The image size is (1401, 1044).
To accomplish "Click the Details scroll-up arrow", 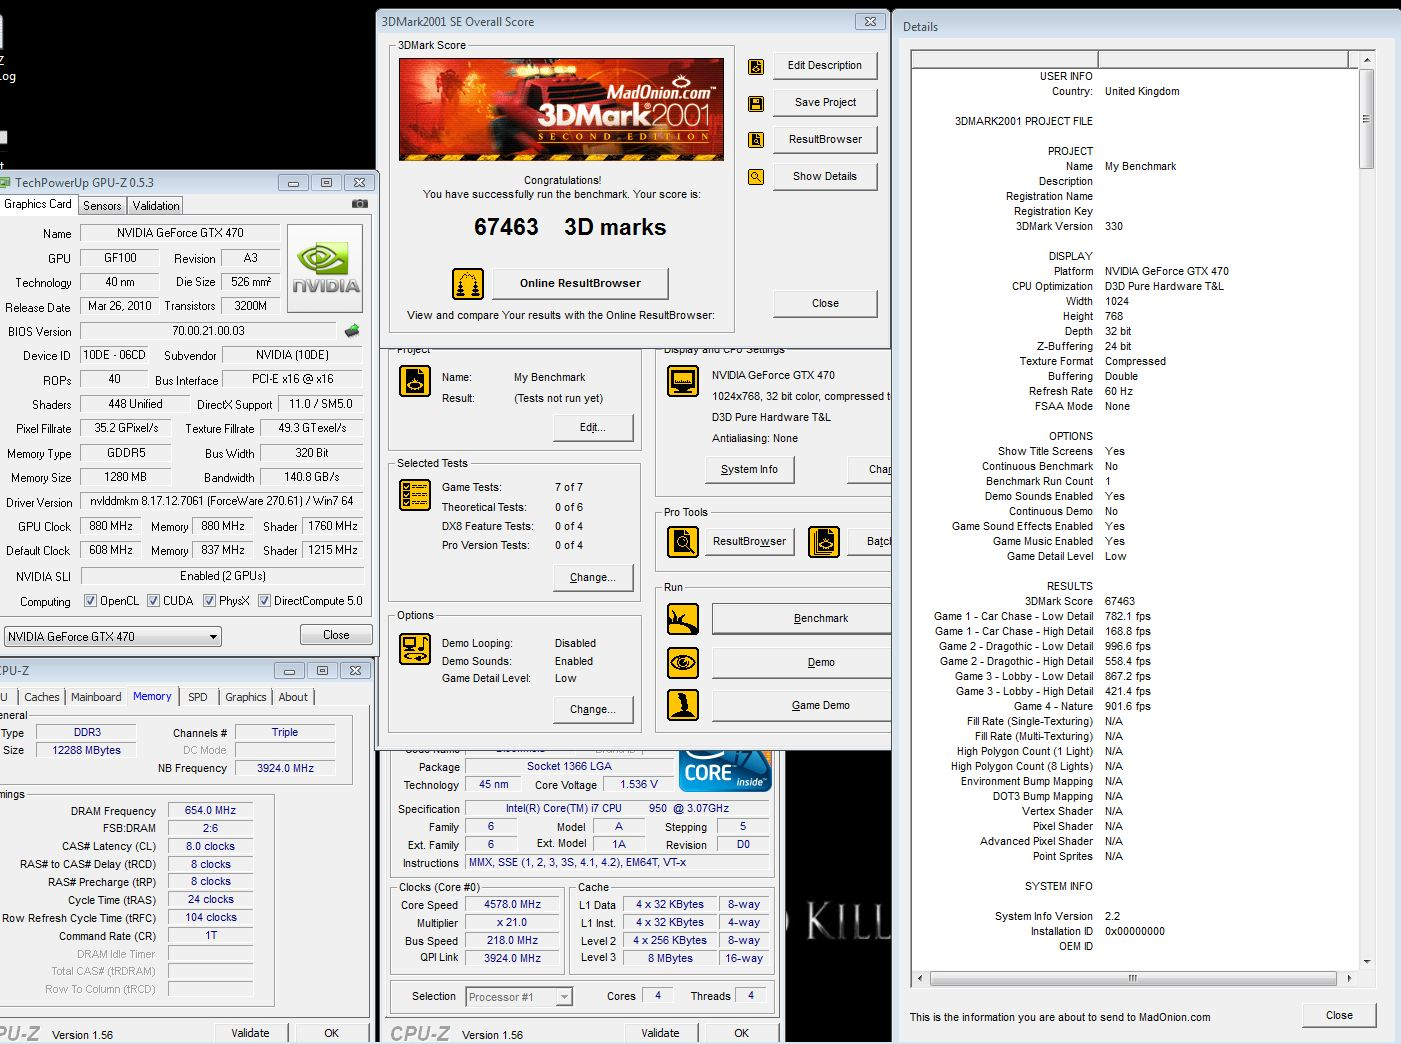I will [x=1367, y=60].
